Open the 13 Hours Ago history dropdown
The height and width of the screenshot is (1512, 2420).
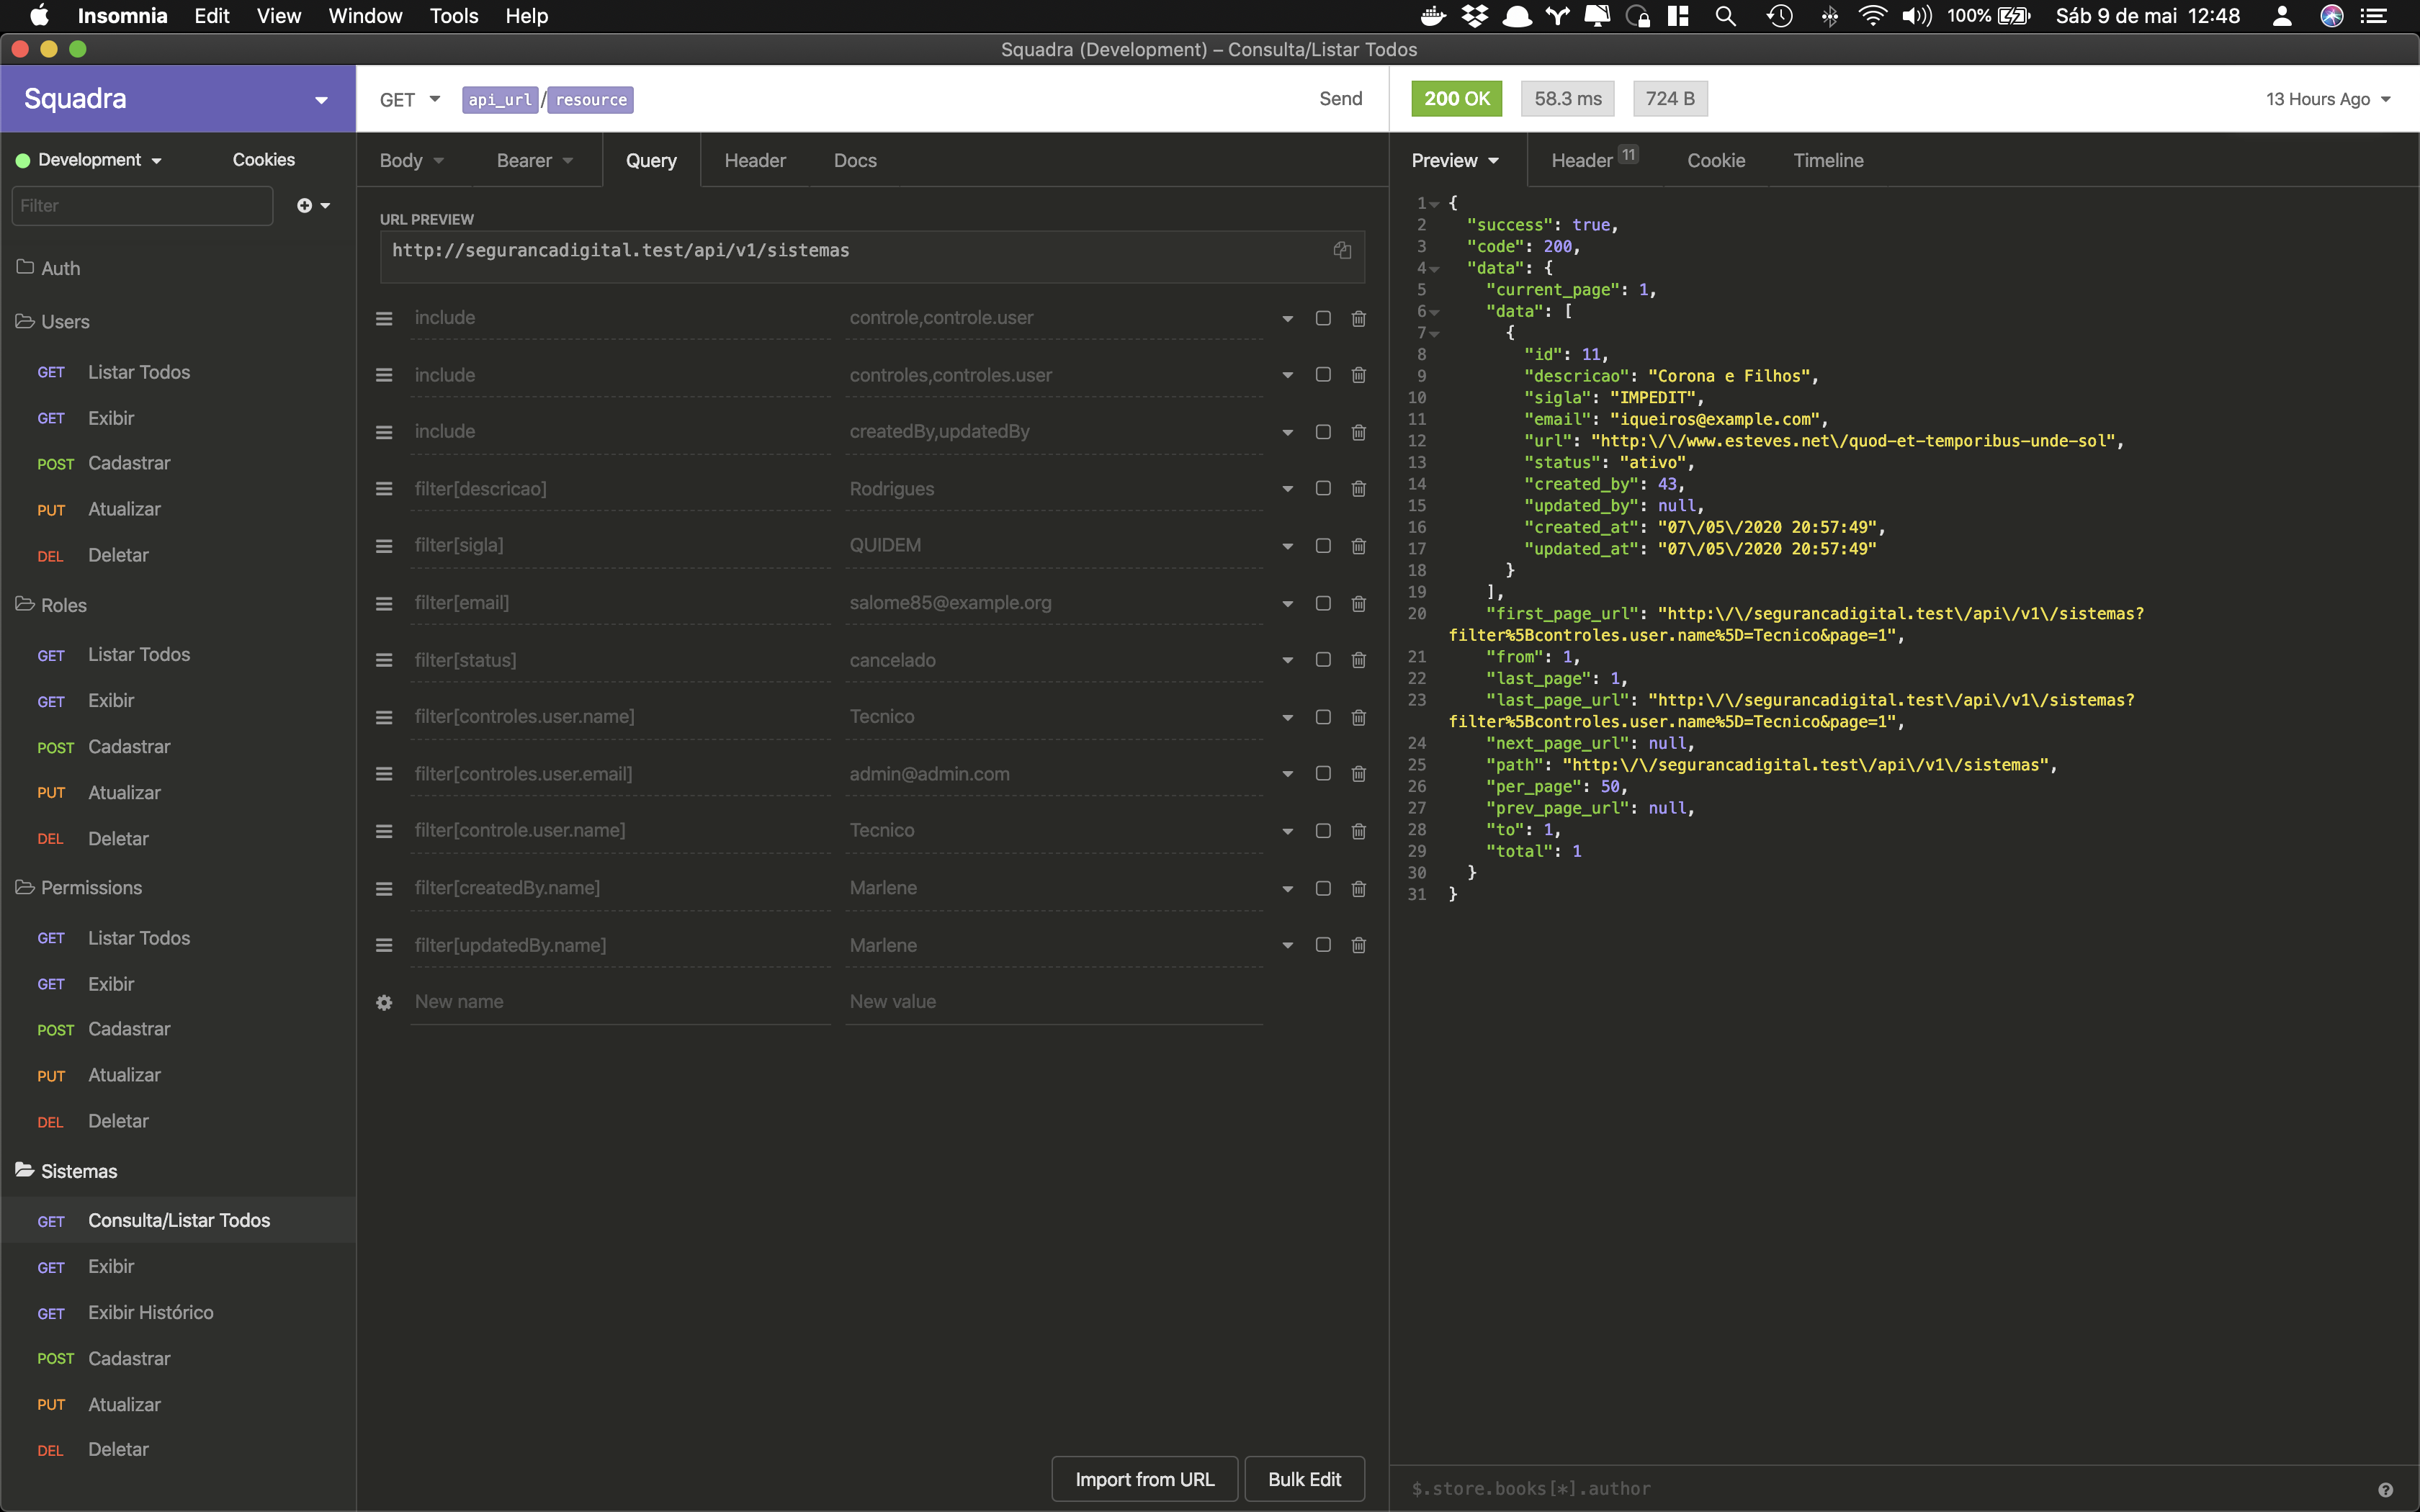click(2327, 99)
